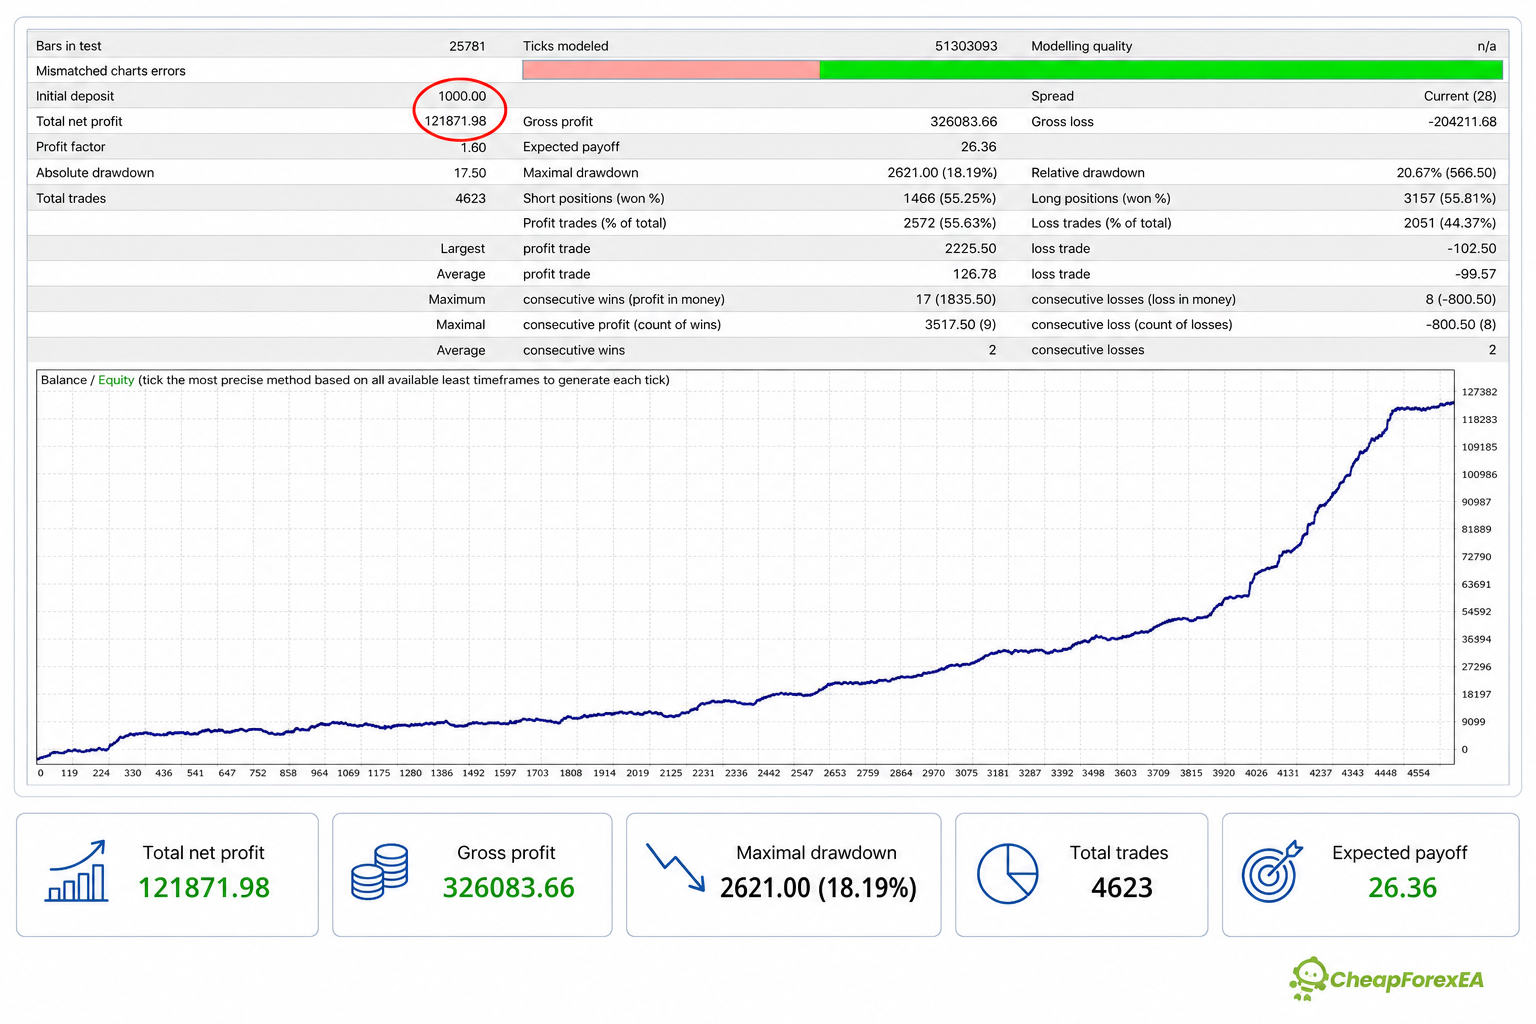Click the coin stack icon beside Gross profit
The height and width of the screenshot is (1024, 1536).
point(380,871)
